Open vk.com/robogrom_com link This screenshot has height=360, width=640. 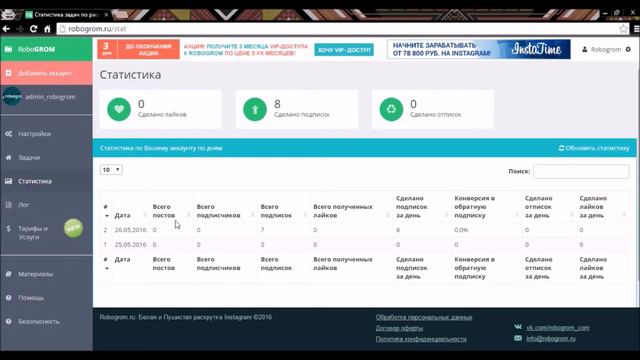(558, 327)
